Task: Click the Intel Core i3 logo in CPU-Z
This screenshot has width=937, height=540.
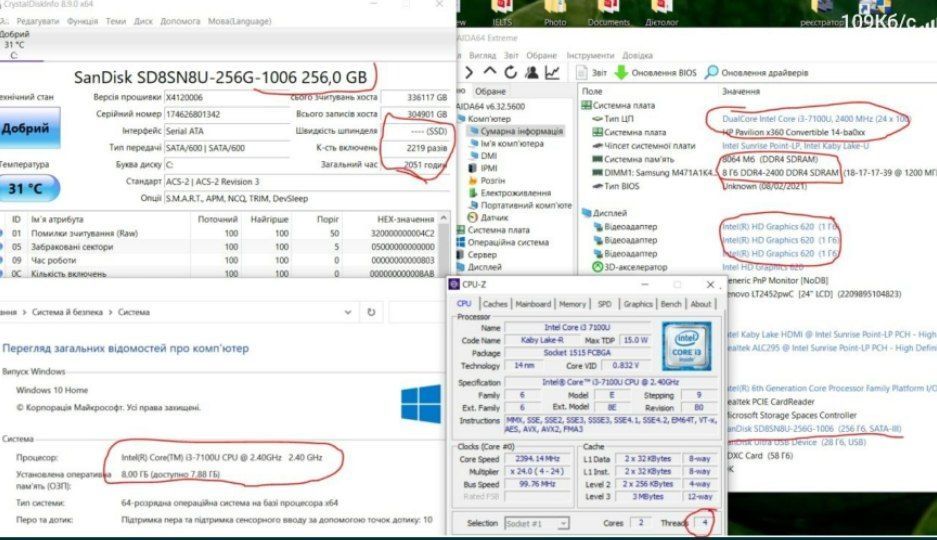Action: [x=687, y=346]
